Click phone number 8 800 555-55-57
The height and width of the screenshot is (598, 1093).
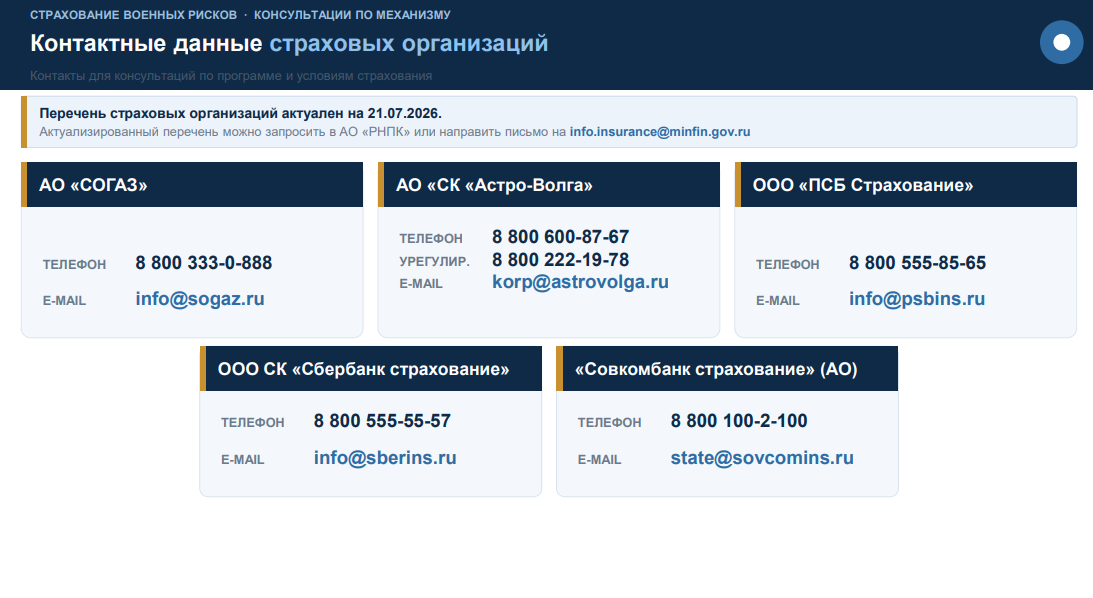pyautogui.click(x=382, y=421)
